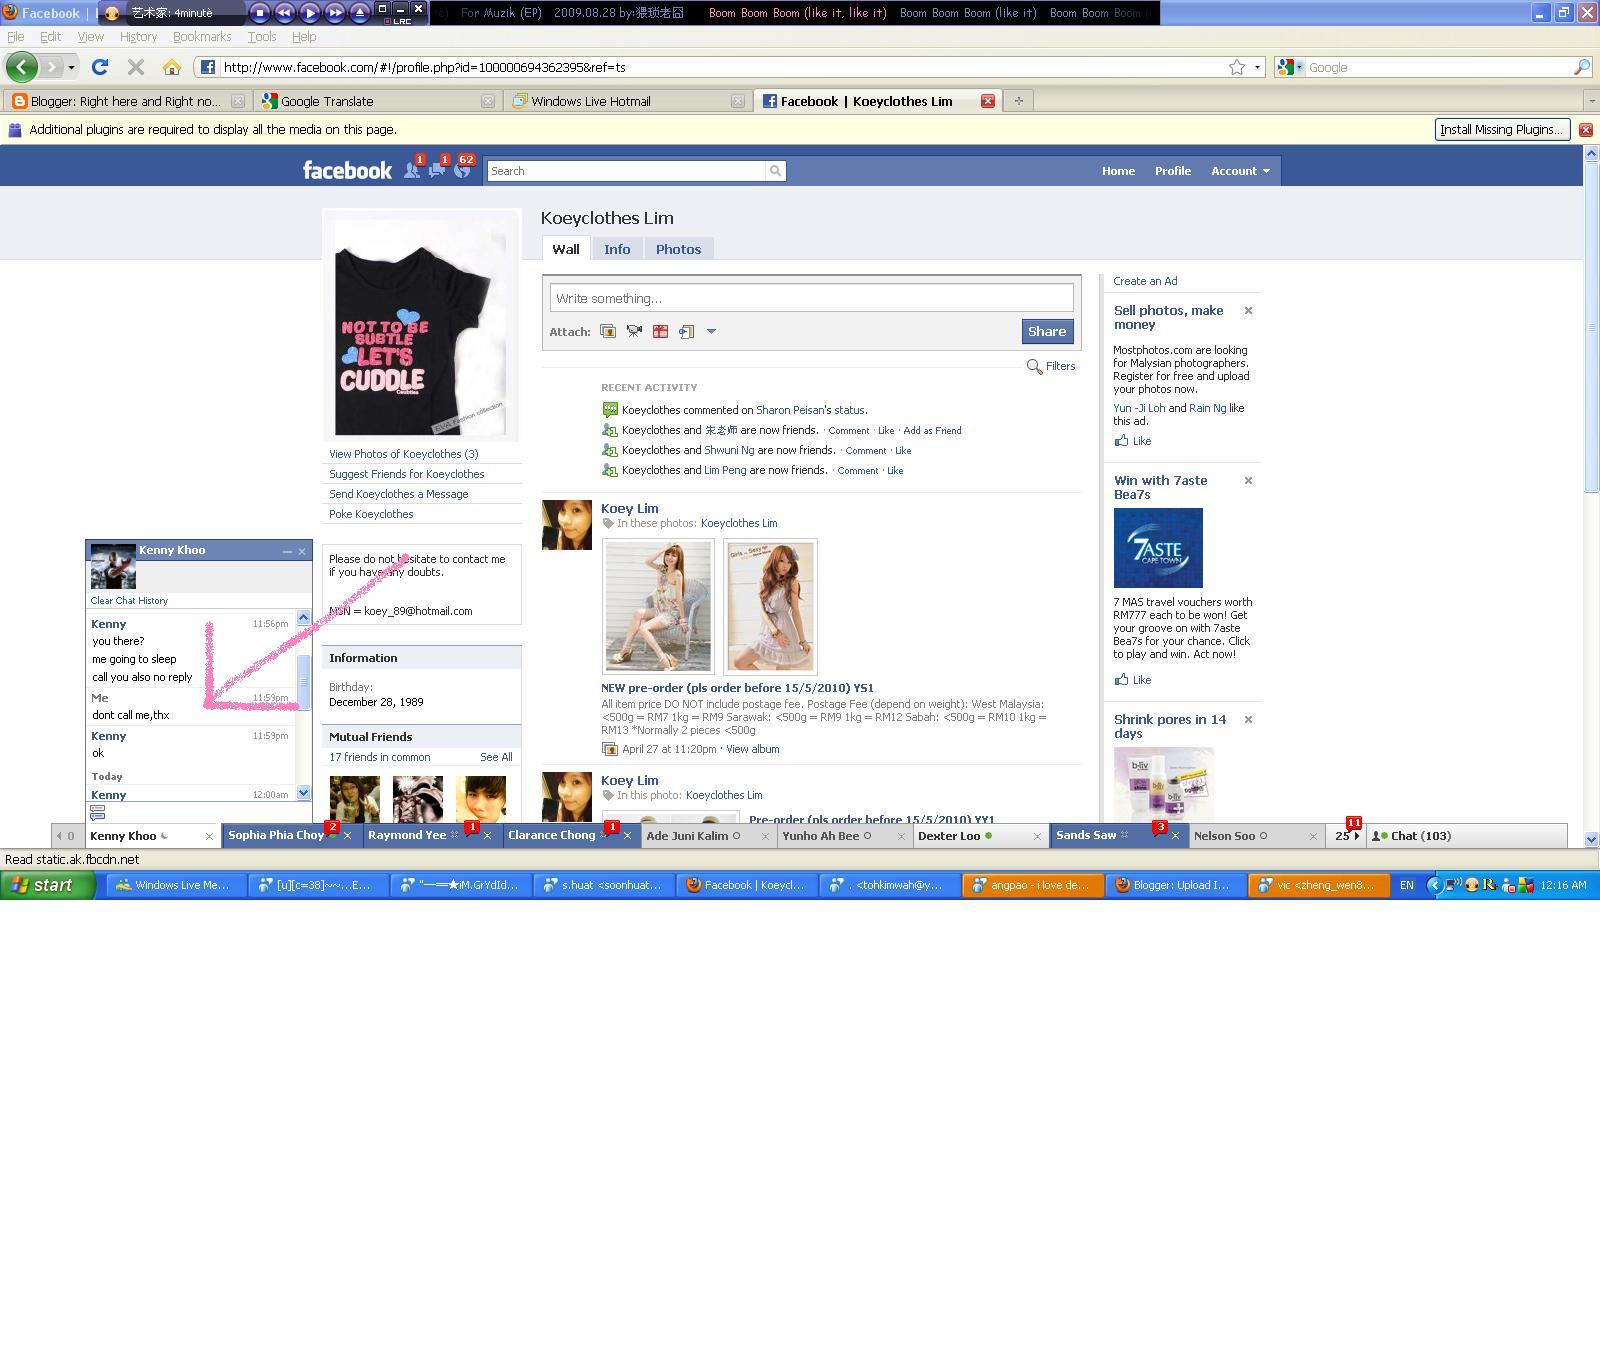Skip to previous track in music player
Viewport: 1600px width, 1371px height.
tap(284, 12)
